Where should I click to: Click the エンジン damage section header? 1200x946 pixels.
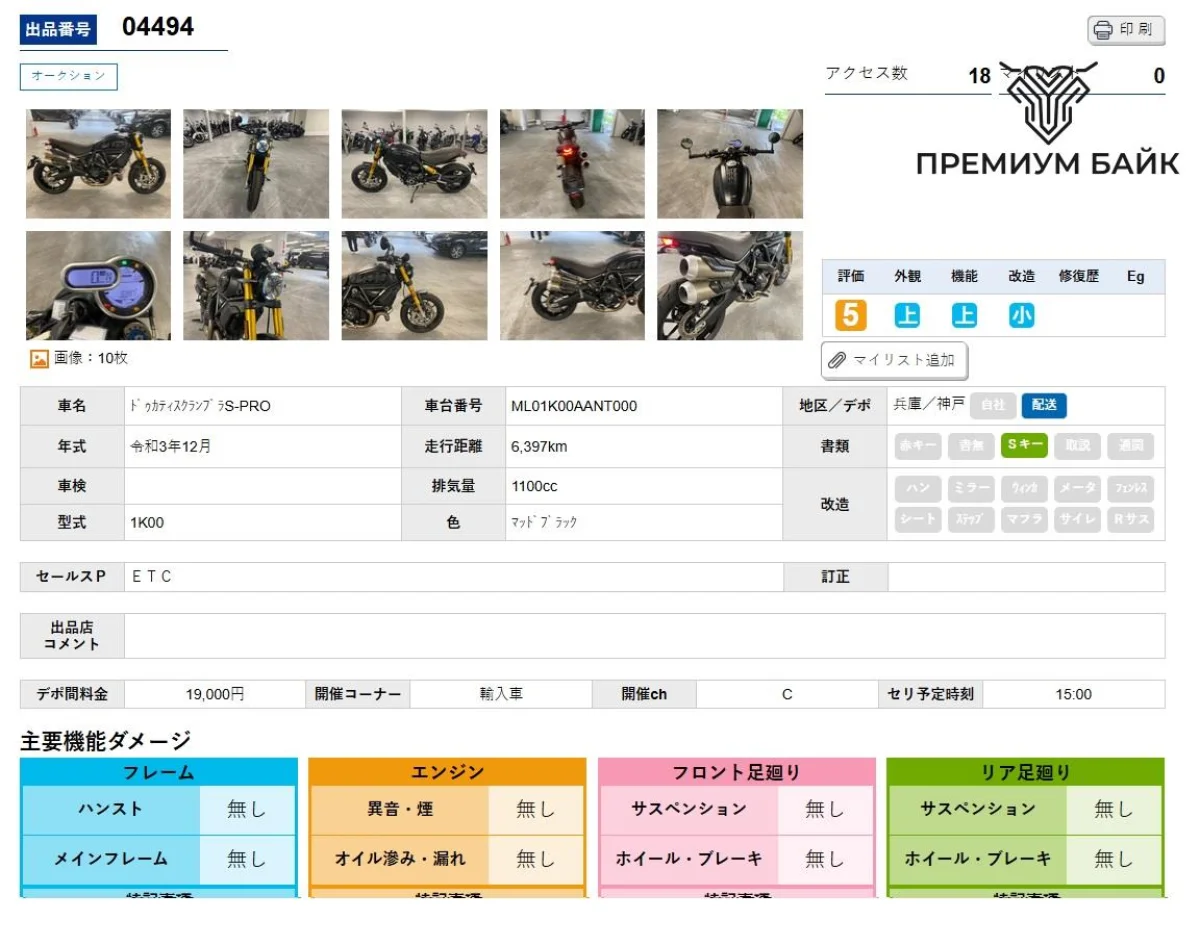click(447, 772)
